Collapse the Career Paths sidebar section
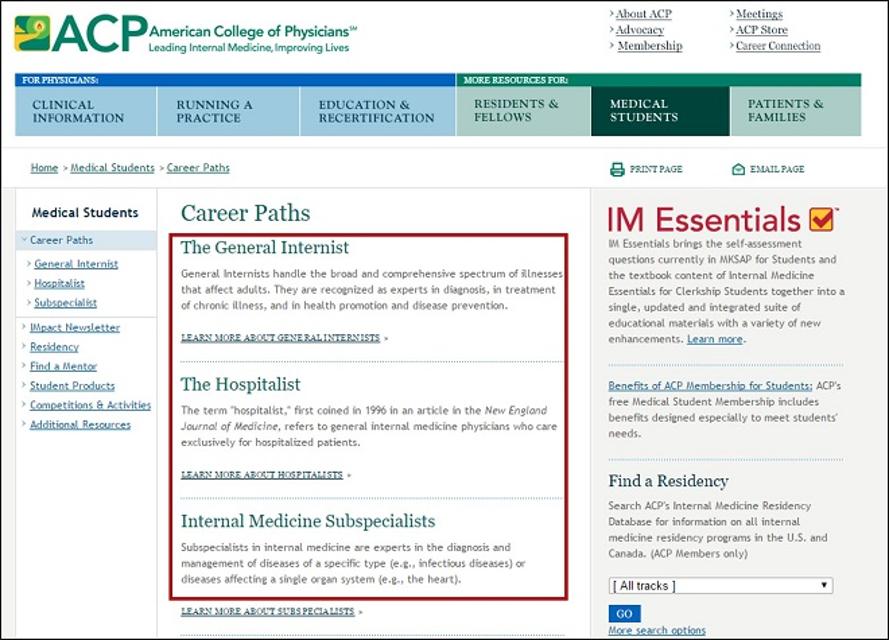 [x=24, y=240]
